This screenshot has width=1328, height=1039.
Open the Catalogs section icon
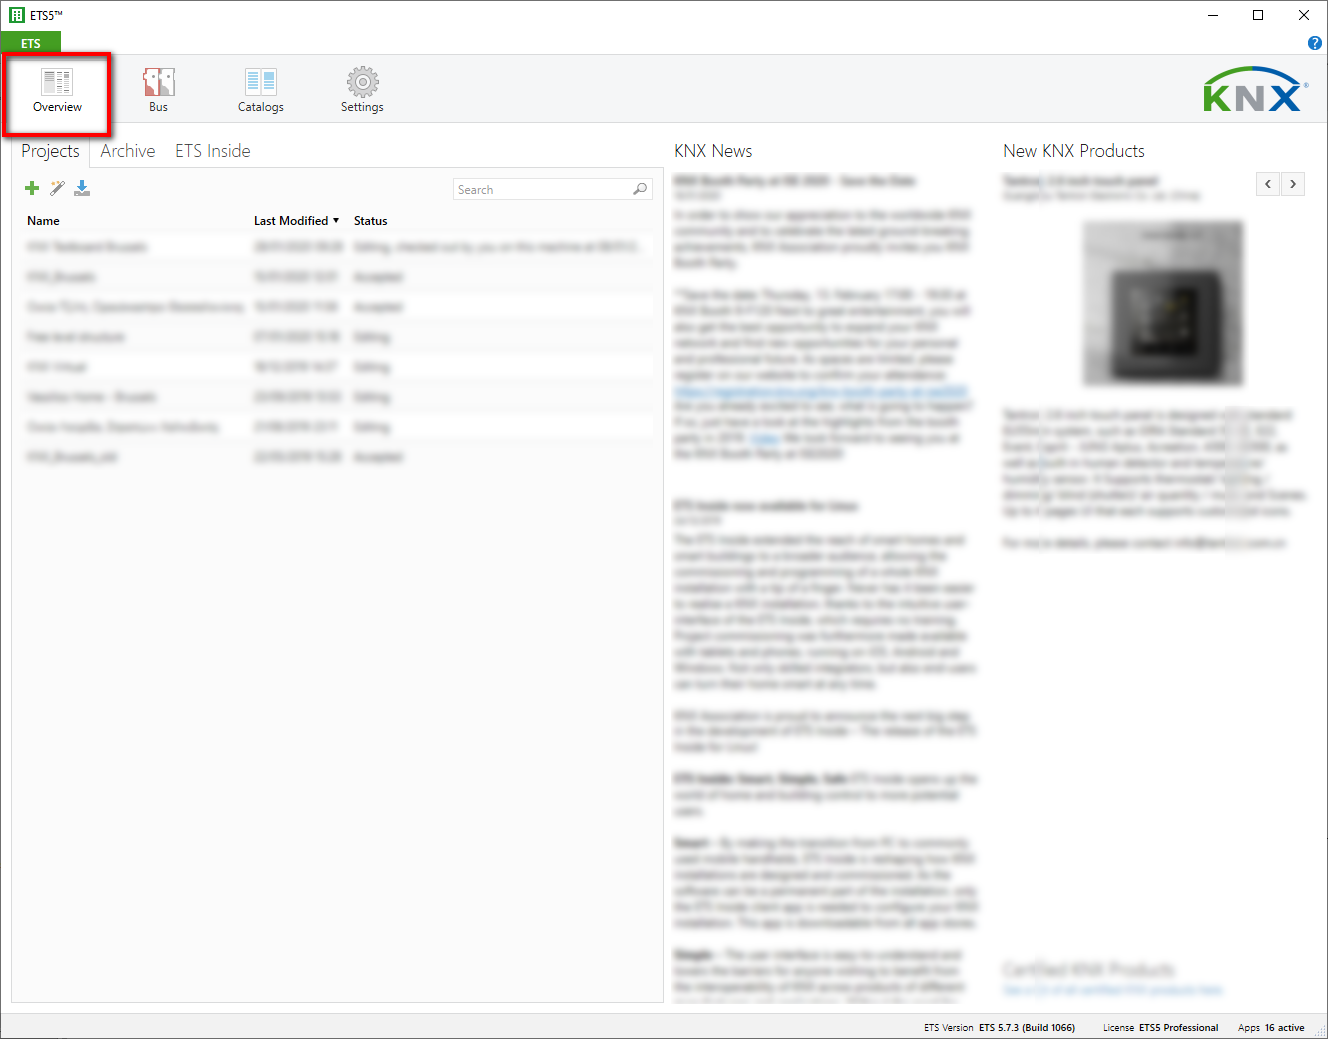(260, 82)
